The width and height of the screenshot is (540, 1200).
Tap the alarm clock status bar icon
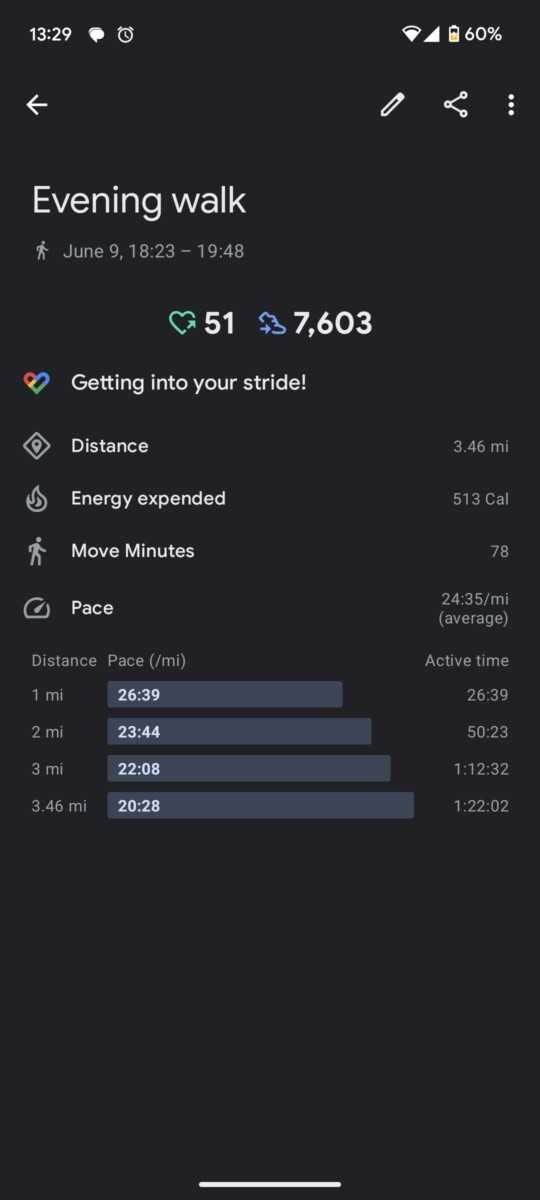[x=126, y=34]
